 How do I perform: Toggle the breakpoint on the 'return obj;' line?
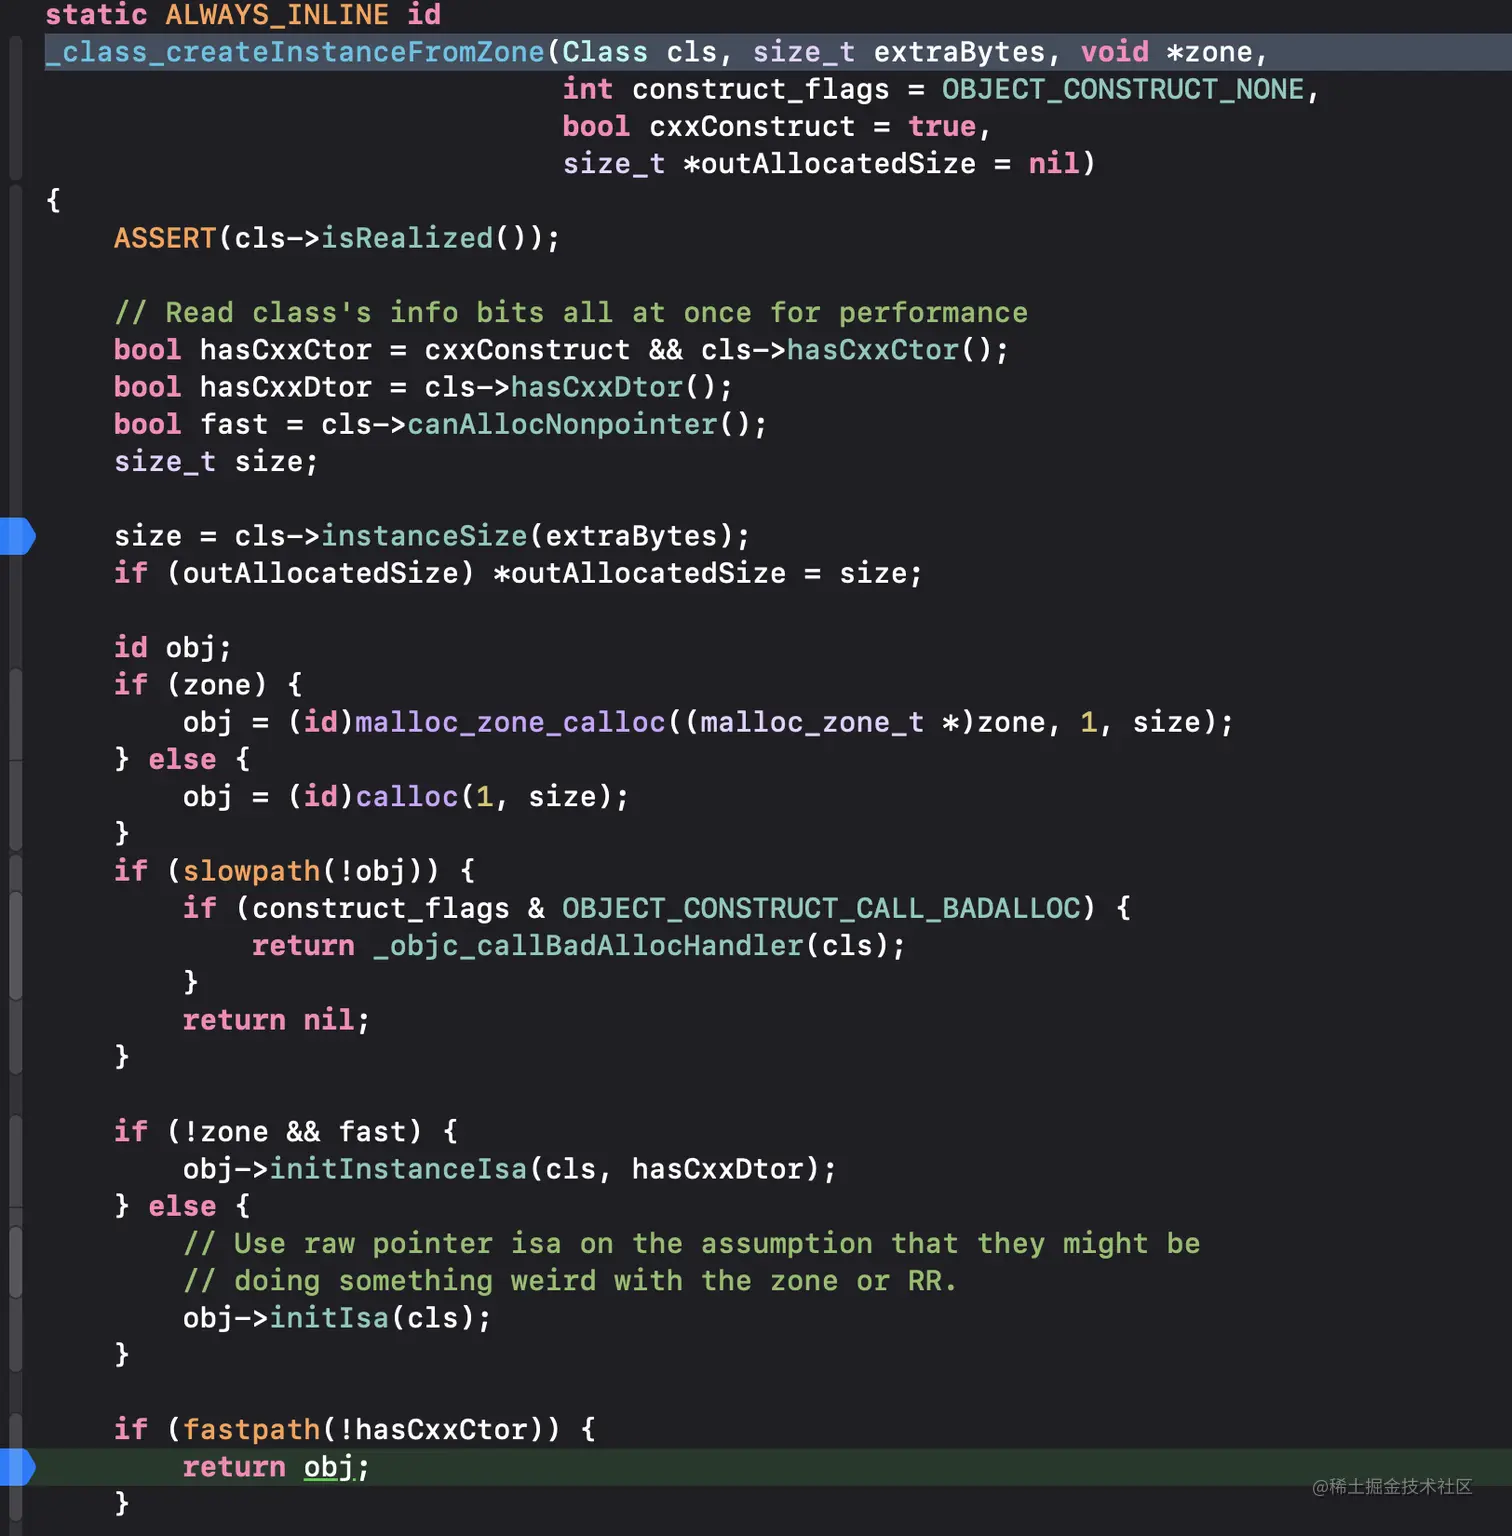(17, 1467)
